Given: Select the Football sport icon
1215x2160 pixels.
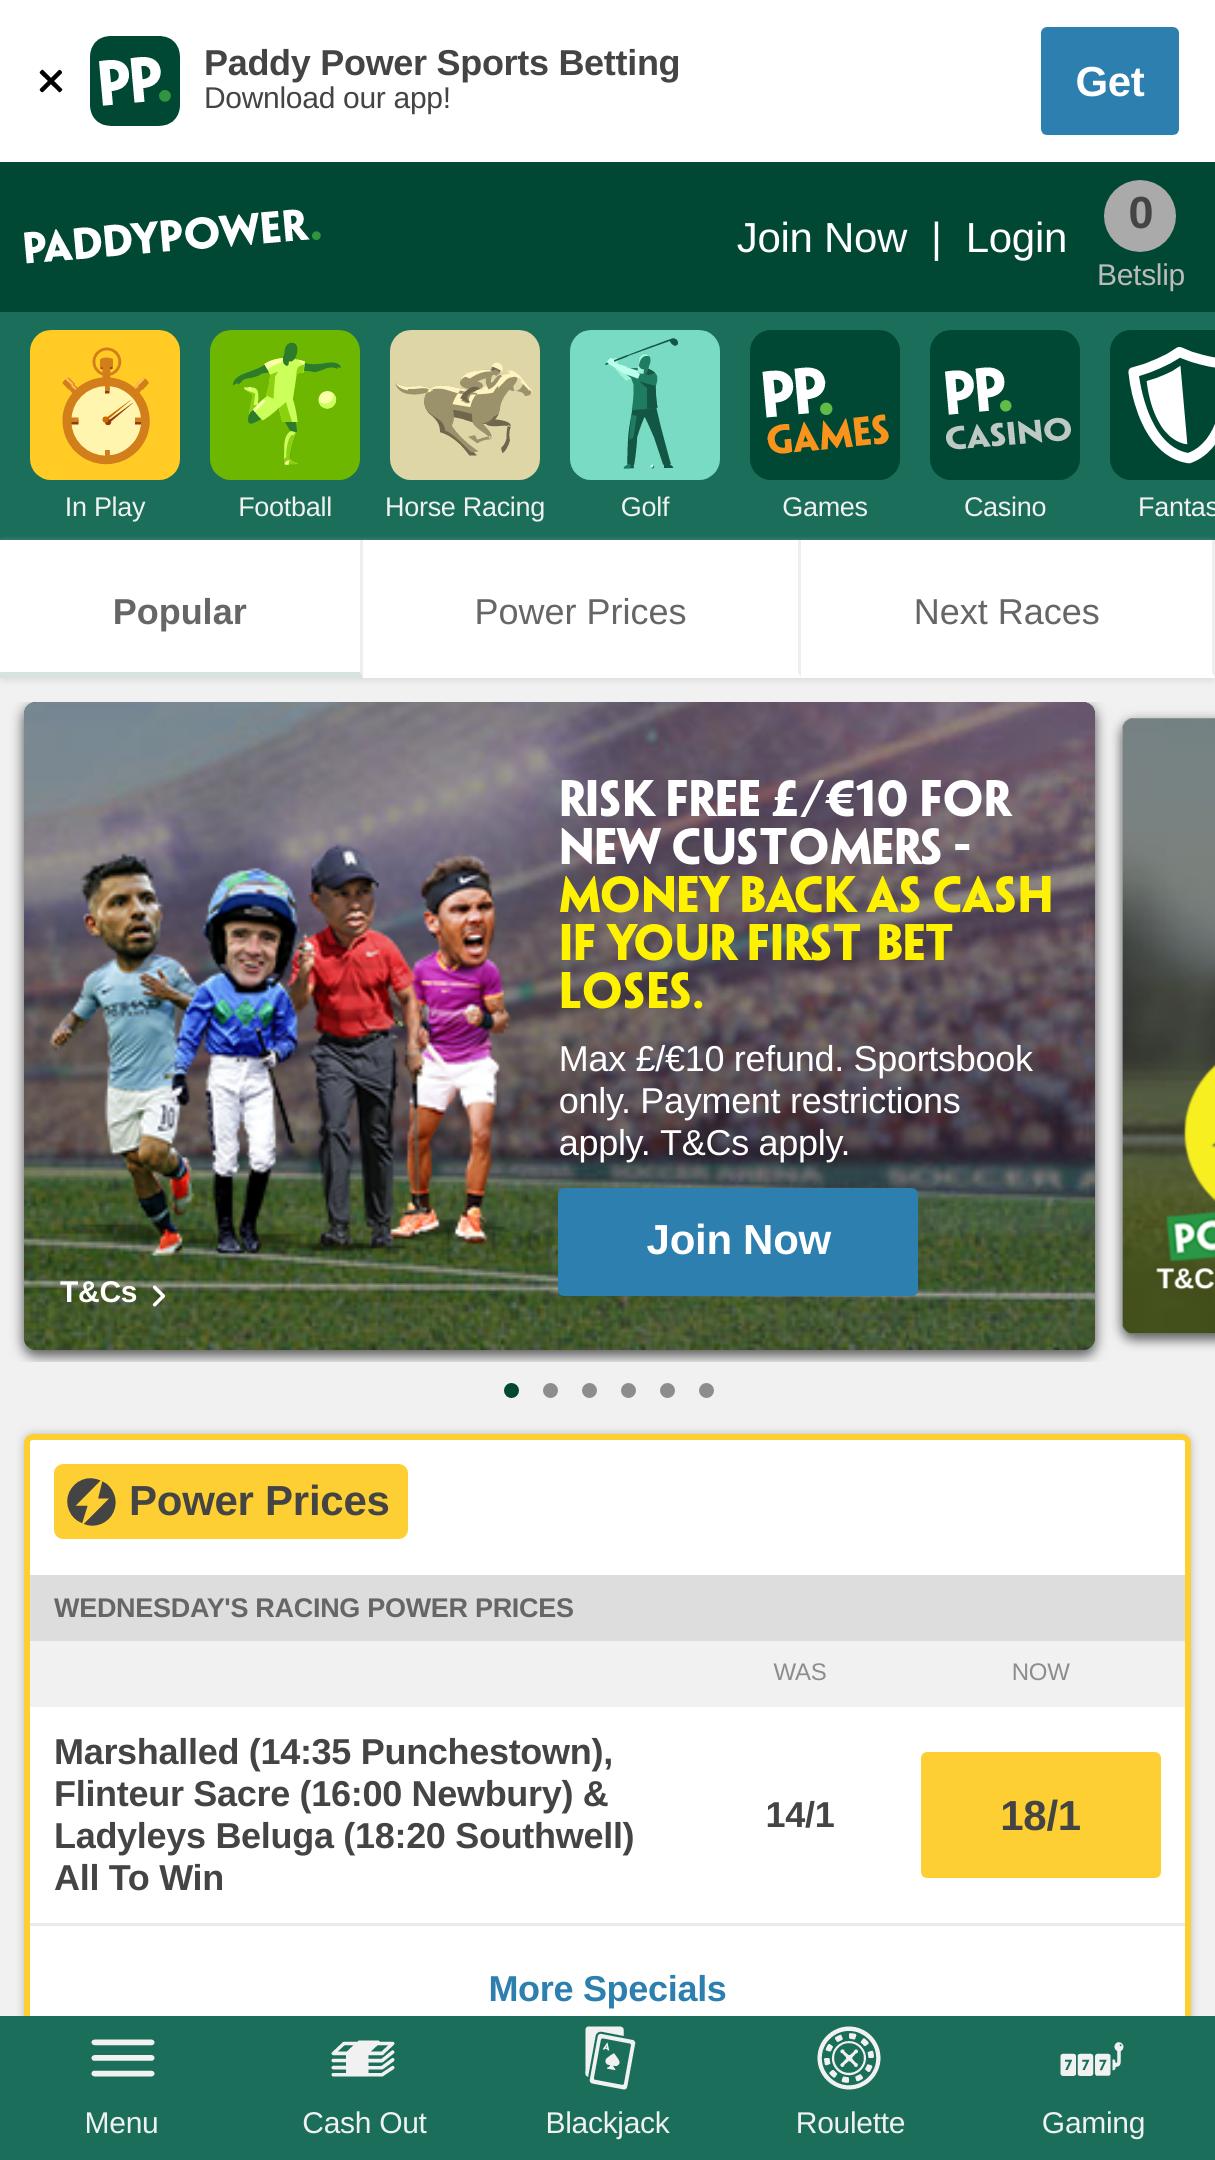Looking at the screenshot, I should pyautogui.click(x=285, y=405).
